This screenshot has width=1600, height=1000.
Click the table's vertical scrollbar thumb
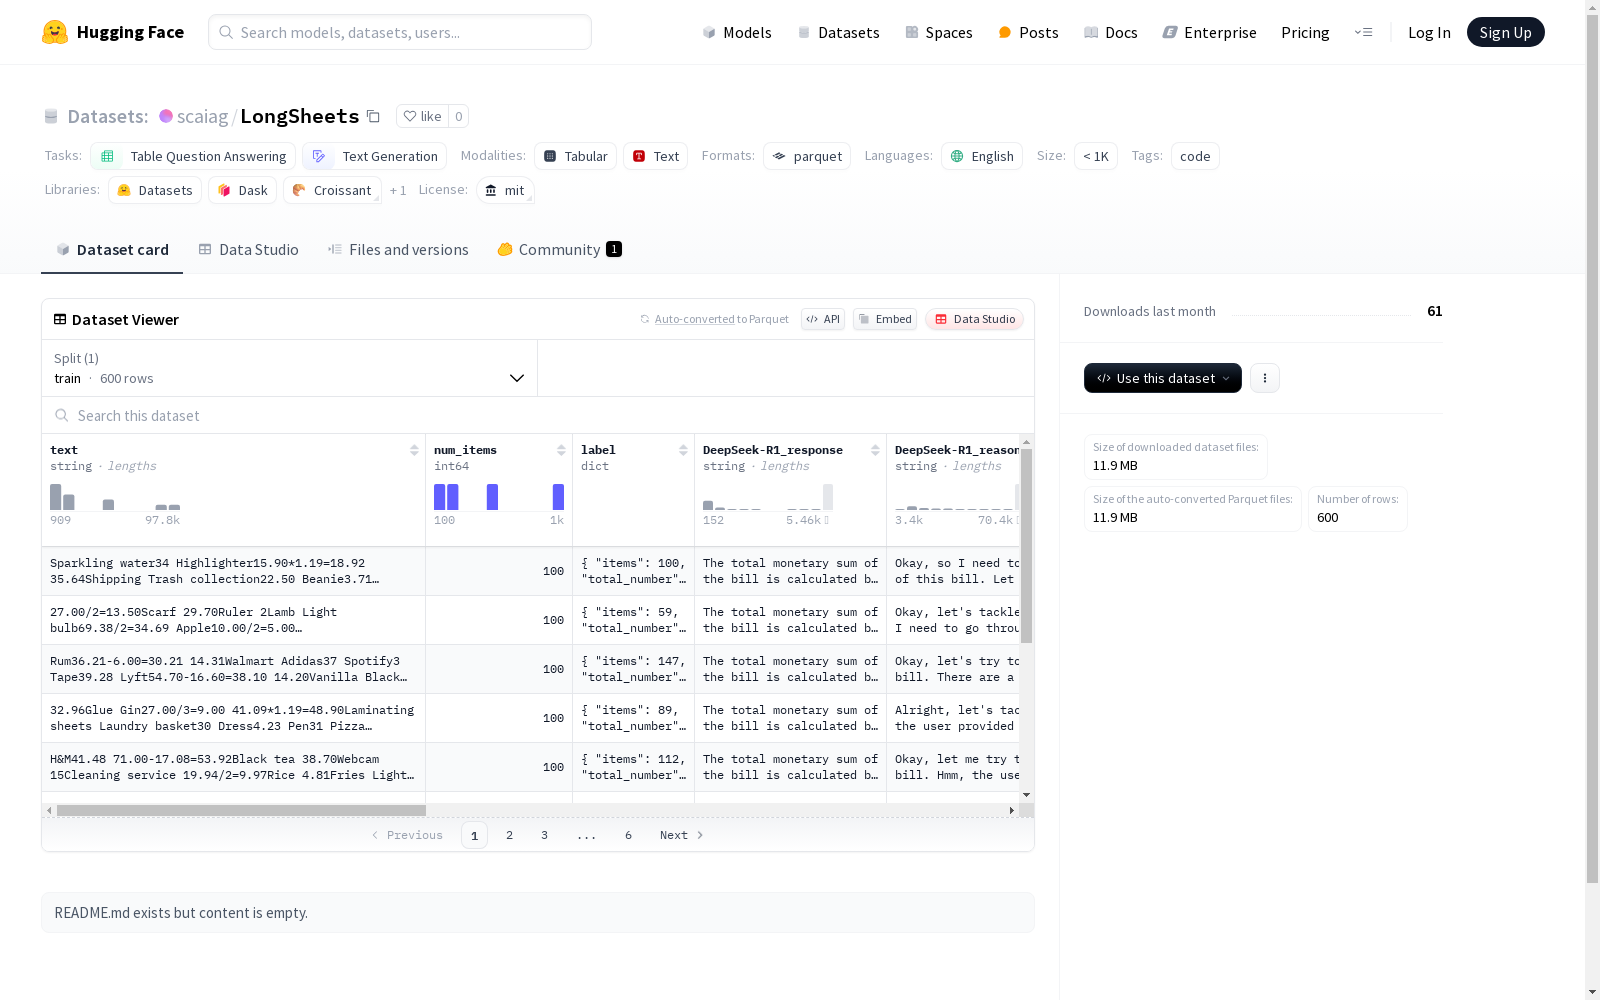coord(1026,546)
